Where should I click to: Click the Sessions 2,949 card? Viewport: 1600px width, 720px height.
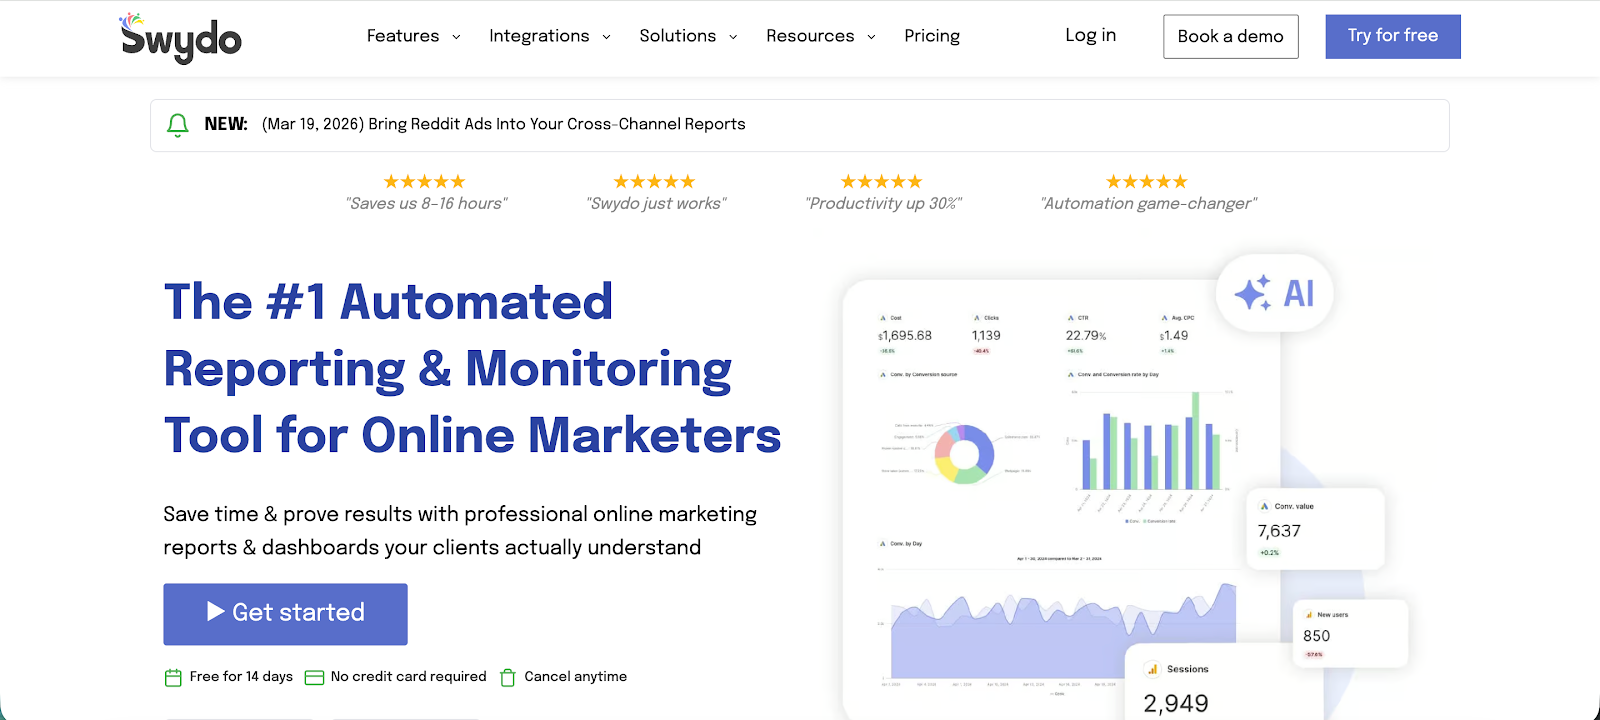click(1224, 682)
